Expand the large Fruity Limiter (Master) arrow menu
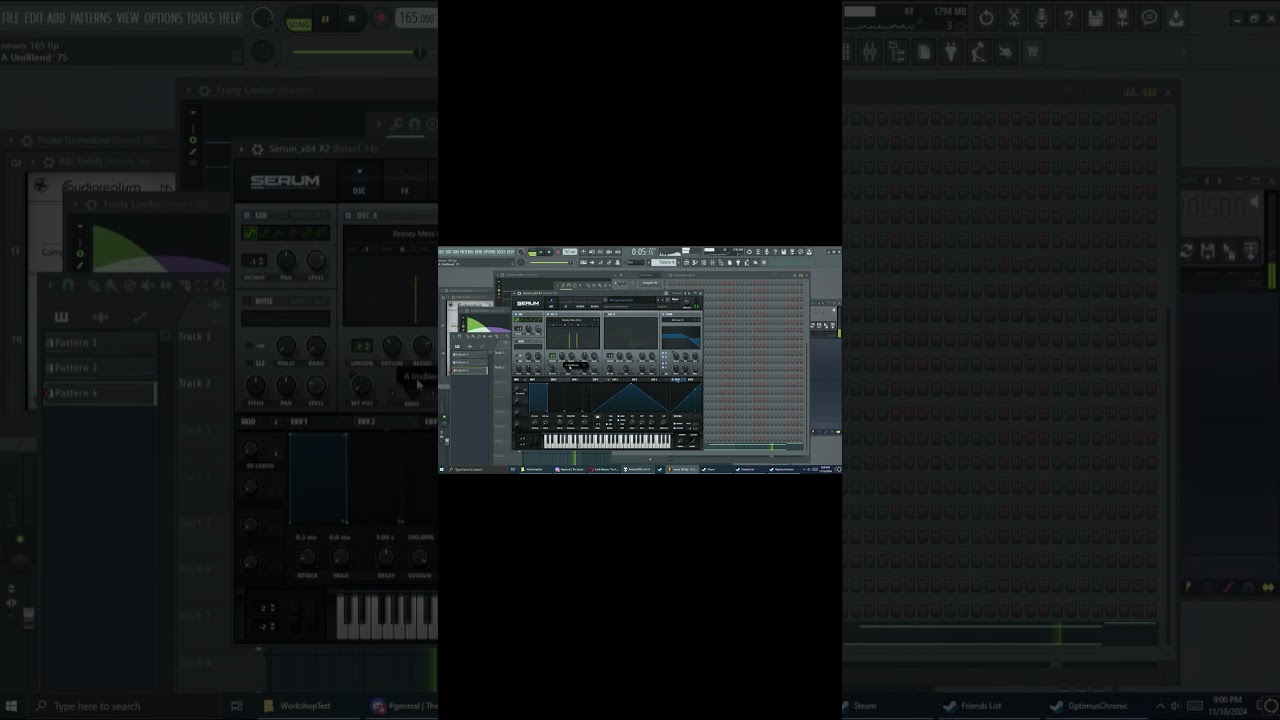This screenshot has width=1280, height=720. [x=188, y=90]
